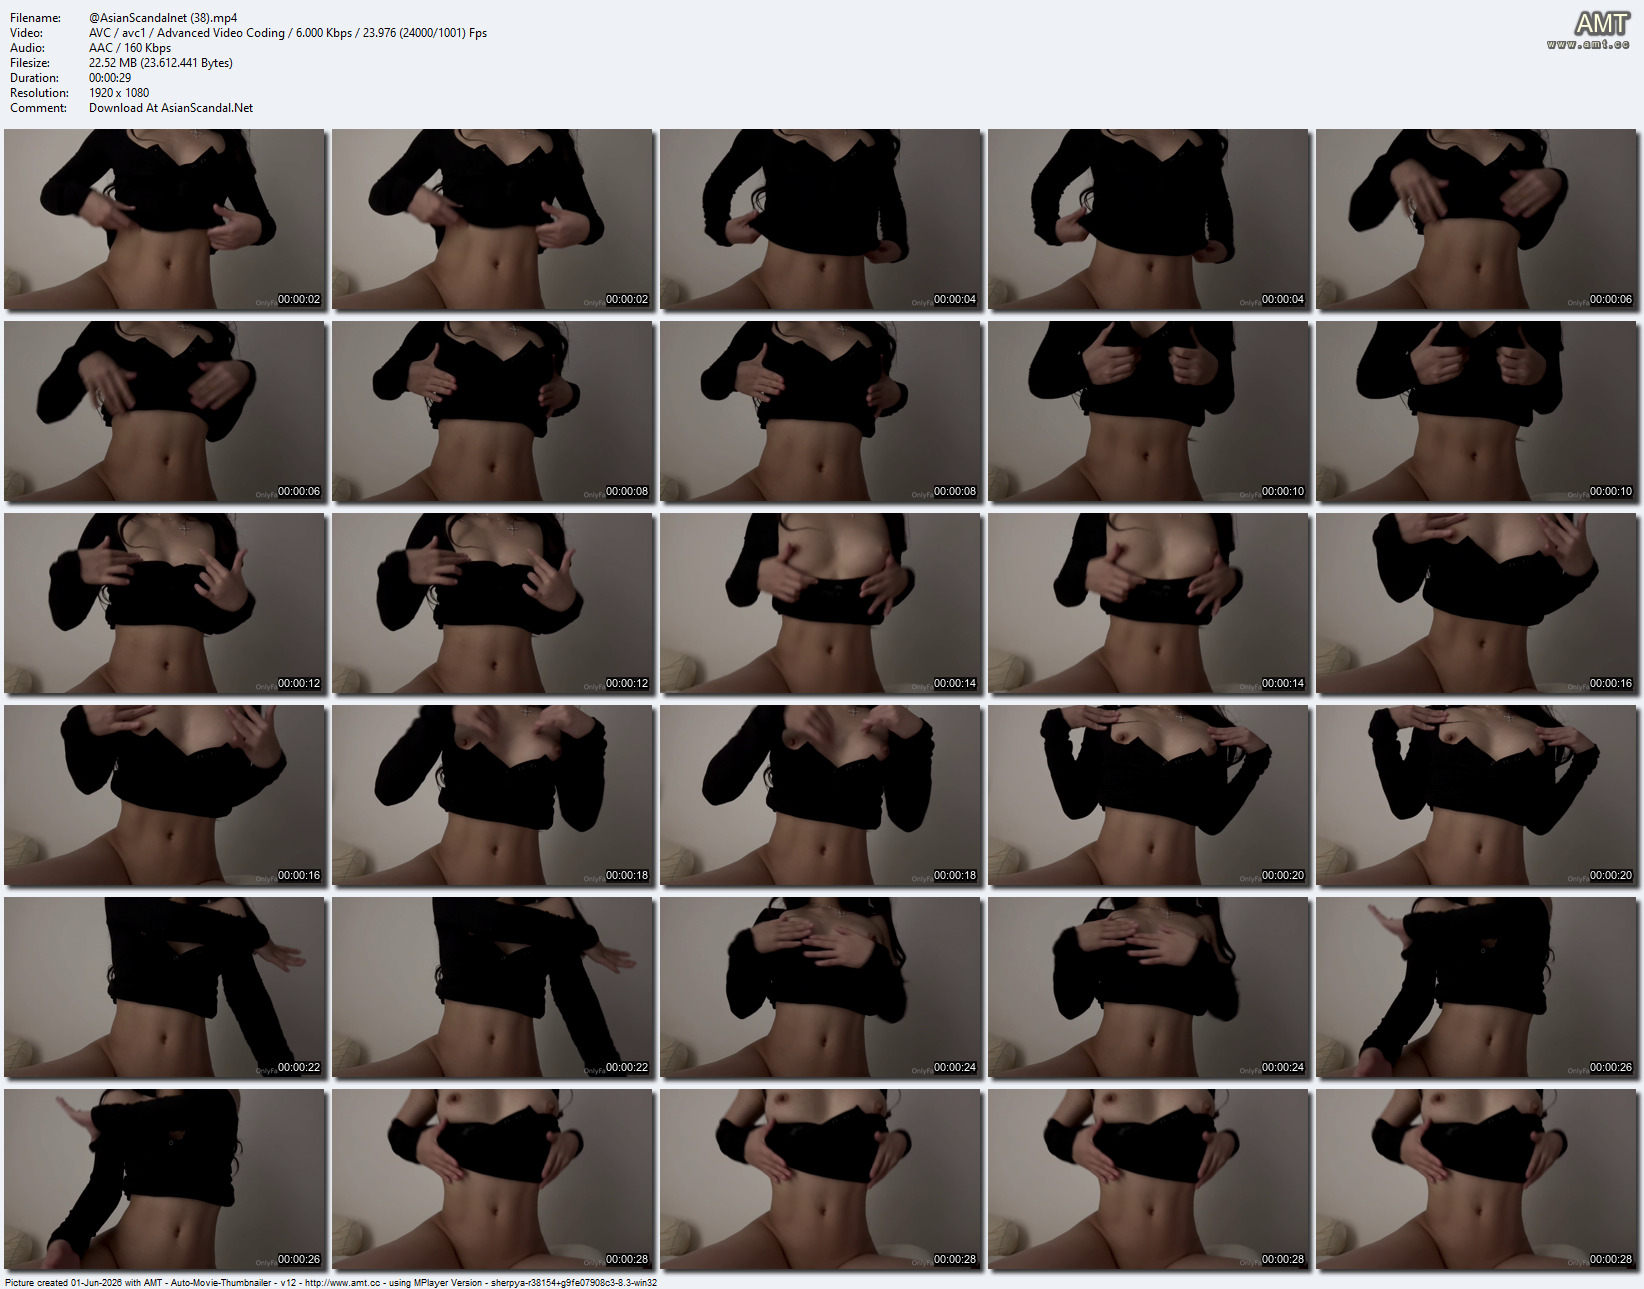Select the second frame stamped 00:00:10
This screenshot has width=1644, height=1289.
pos(1477,411)
